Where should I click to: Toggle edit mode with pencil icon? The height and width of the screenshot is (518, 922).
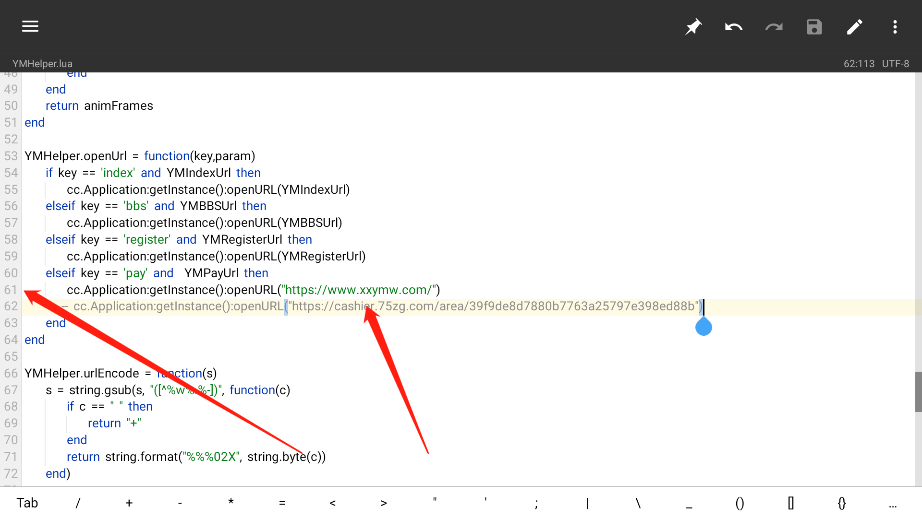[x=855, y=27]
